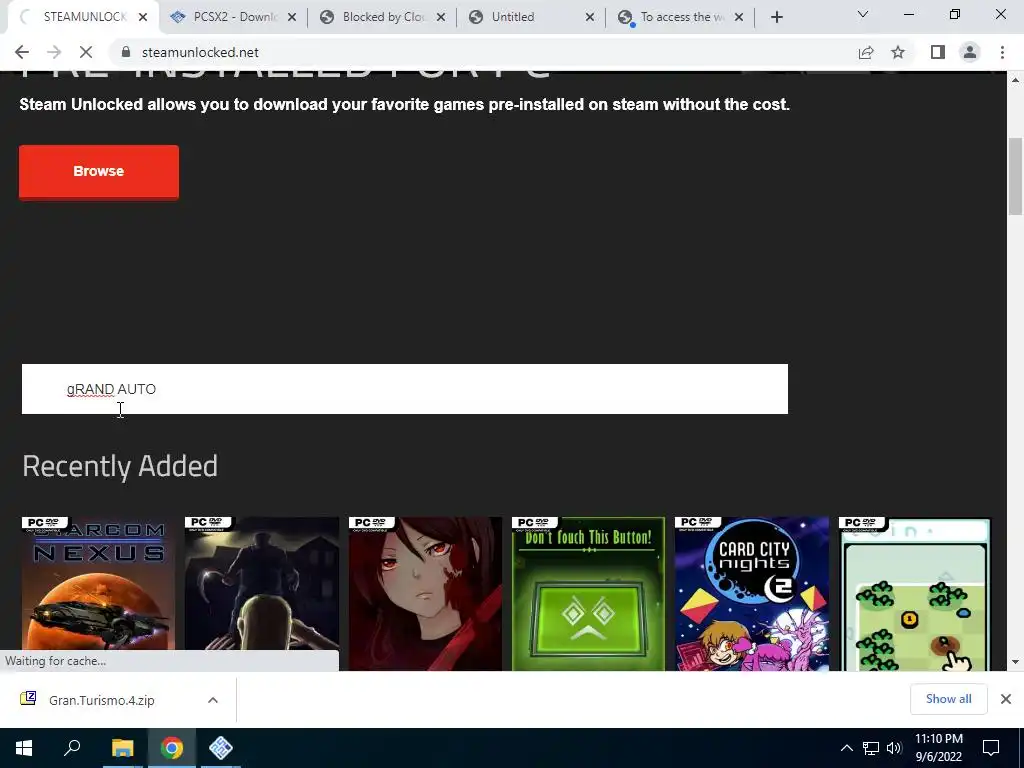Open Chrome's three-dot menu
The width and height of the screenshot is (1024, 768).
point(1002,52)
